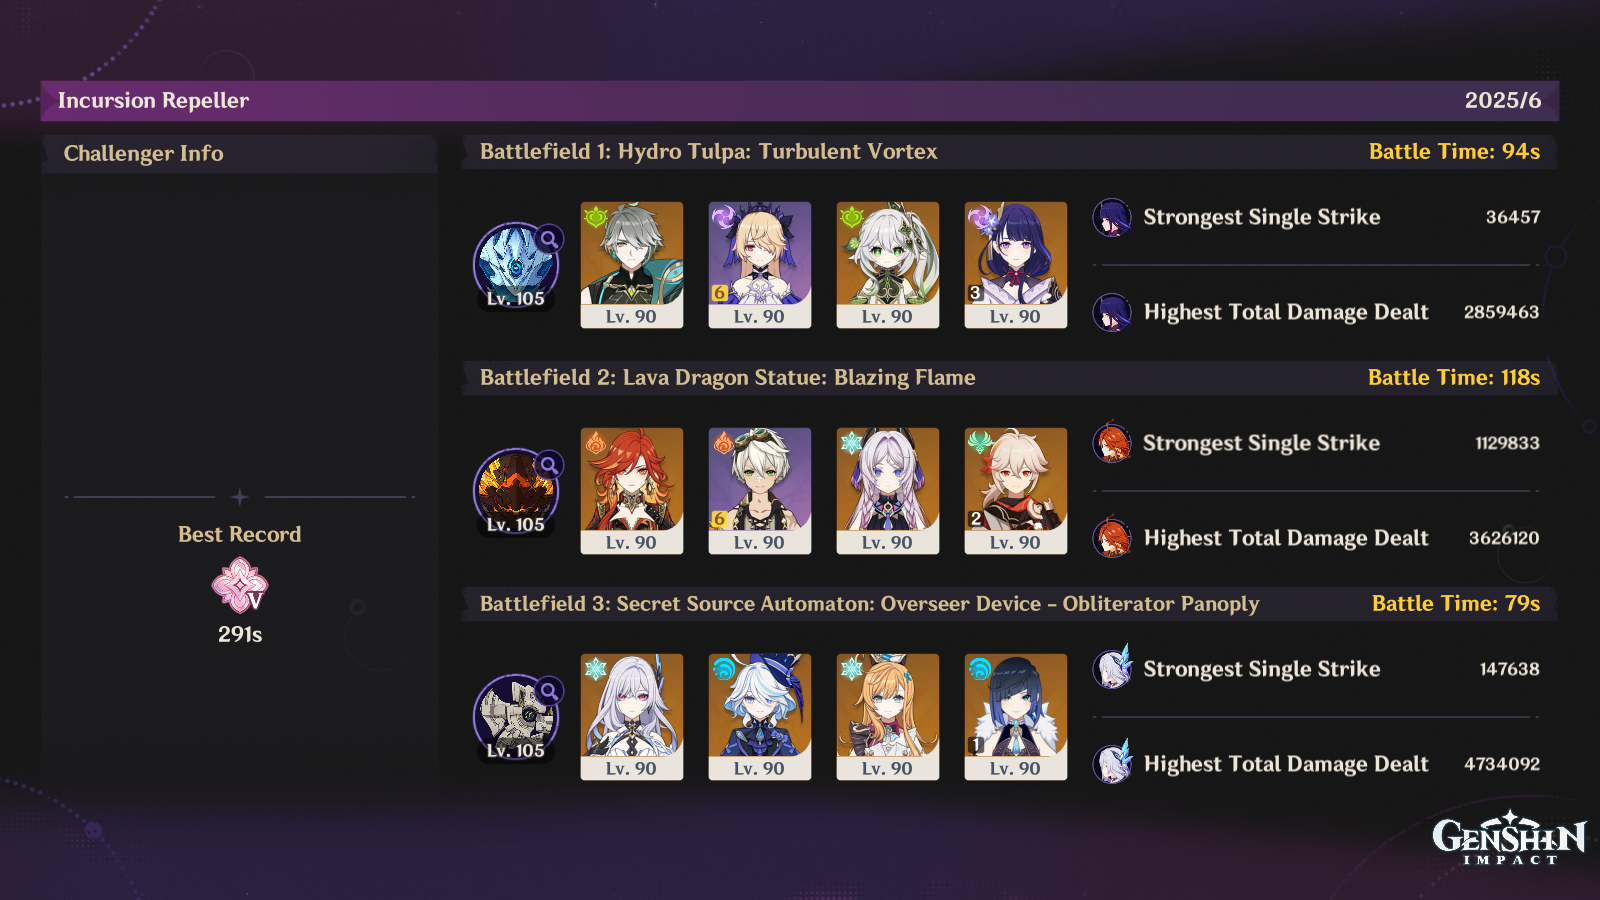
Task: Click the 36457 single strike value
Action: coord(1513,217)
